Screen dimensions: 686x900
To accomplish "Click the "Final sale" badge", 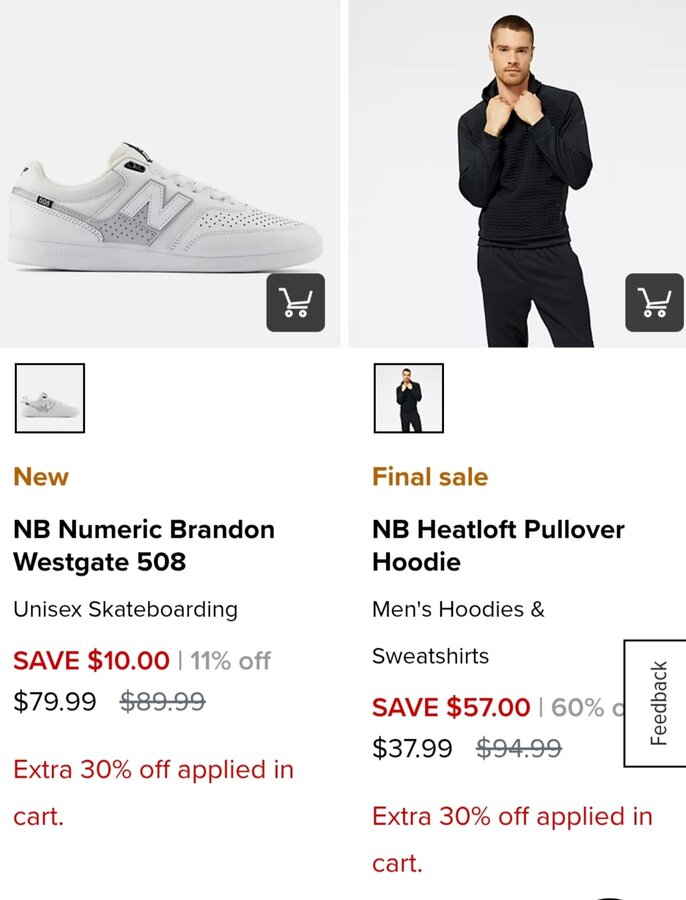I will pyautogui.click(x=430, y=477).
